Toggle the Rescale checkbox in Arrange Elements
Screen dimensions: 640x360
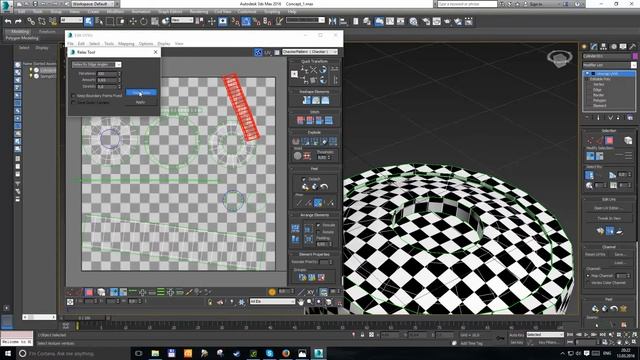click(x=319, y=225)
